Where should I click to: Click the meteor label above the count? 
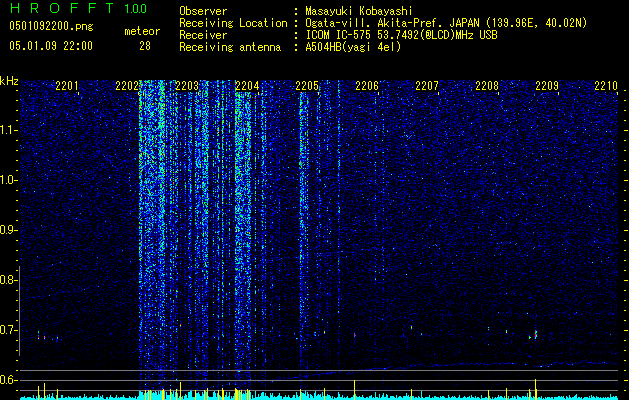point(142,31)
